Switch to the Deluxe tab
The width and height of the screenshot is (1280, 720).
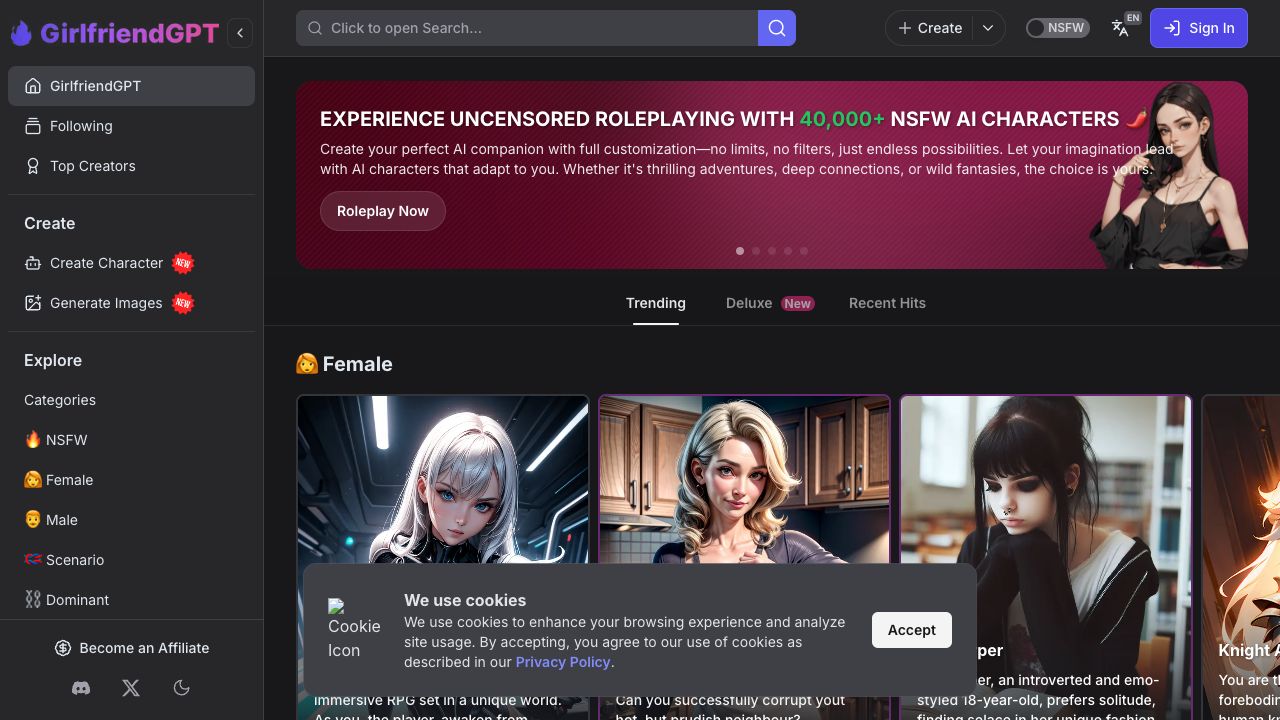[x=749, y=303]
